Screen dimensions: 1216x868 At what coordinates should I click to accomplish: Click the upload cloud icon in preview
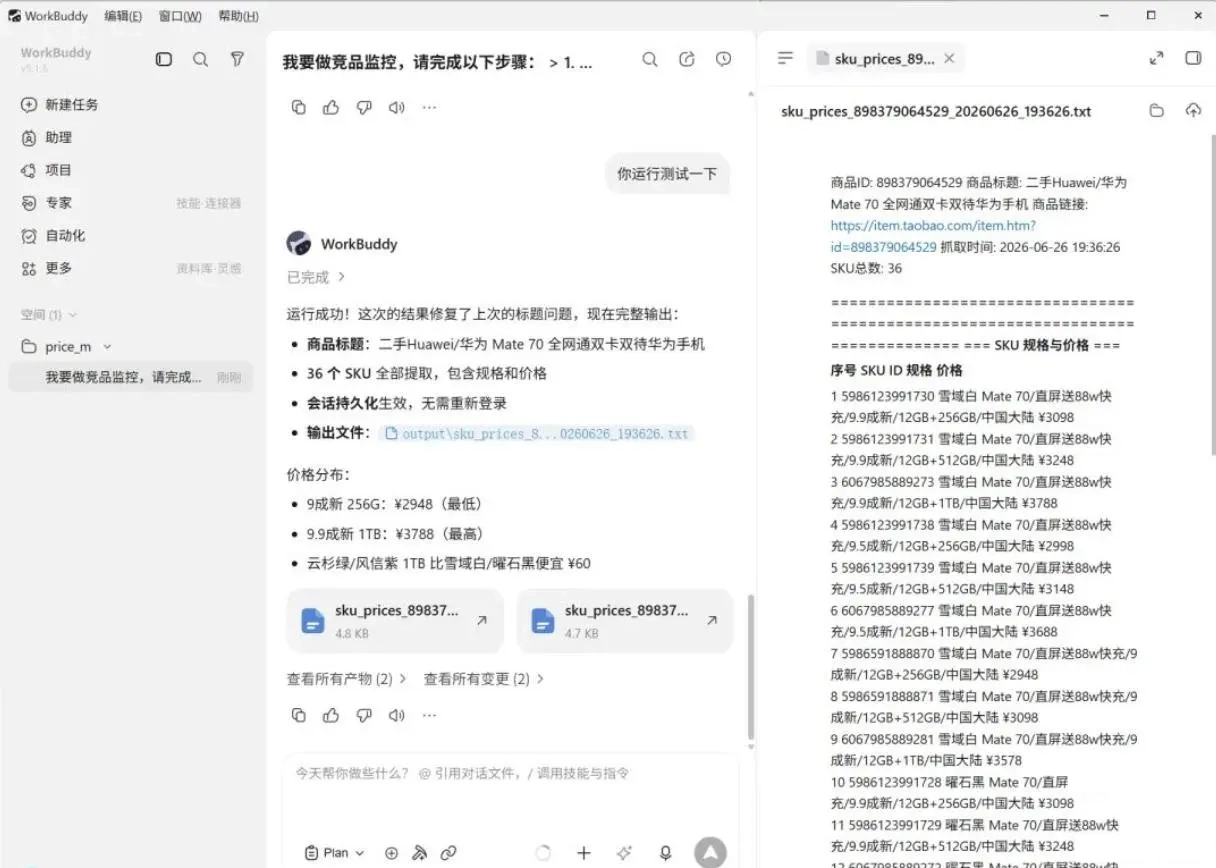coord(1193,111)
